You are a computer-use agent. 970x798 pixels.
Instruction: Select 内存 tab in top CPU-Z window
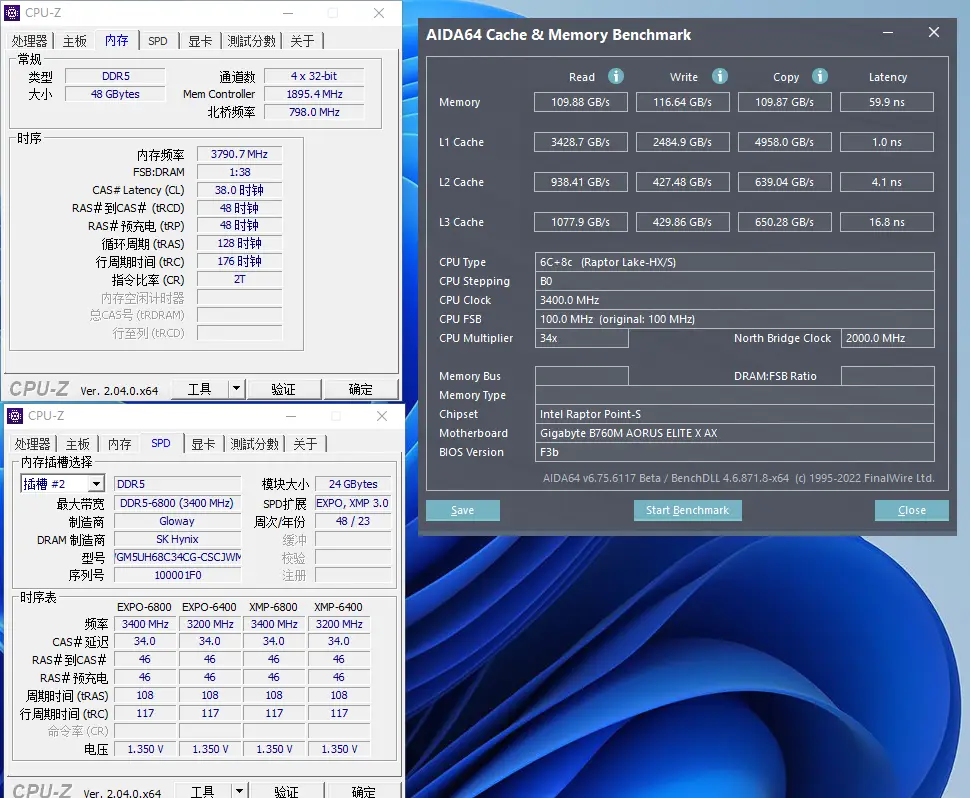[x=116, y=40]
